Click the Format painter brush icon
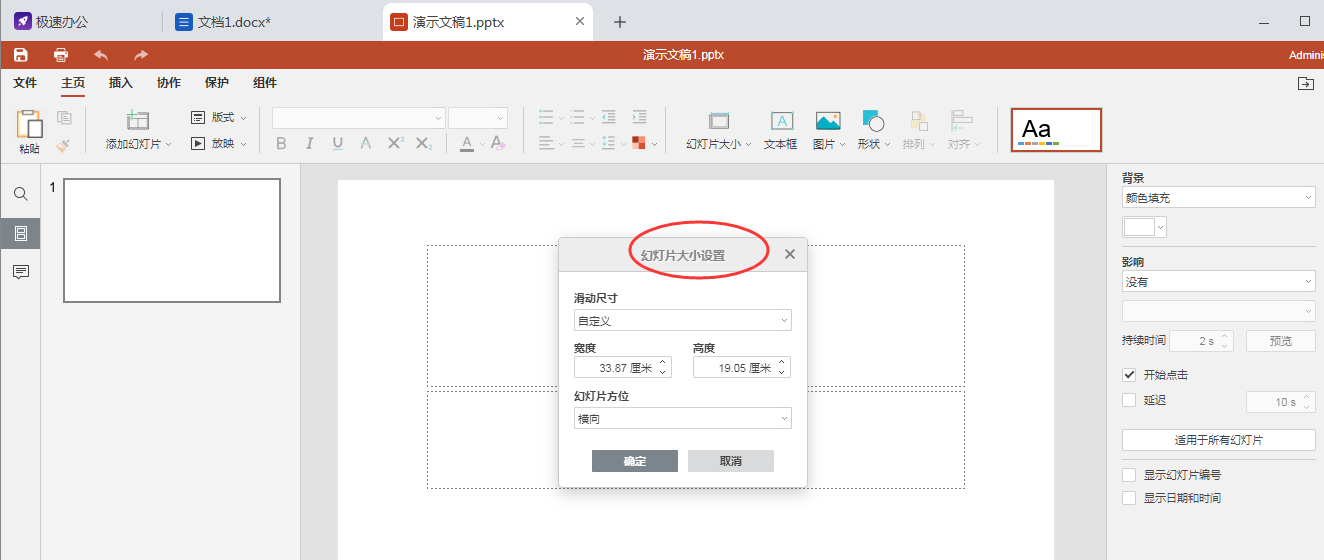This screenshot has width=1324, height=560. click(64, 145)
